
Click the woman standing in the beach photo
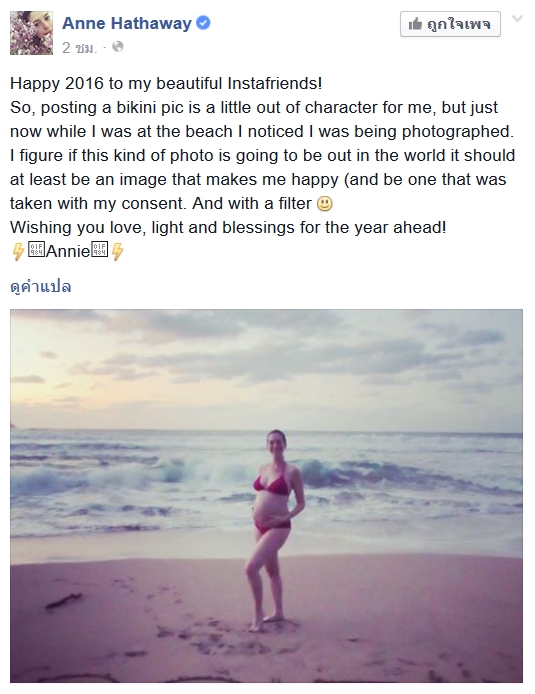273,530
